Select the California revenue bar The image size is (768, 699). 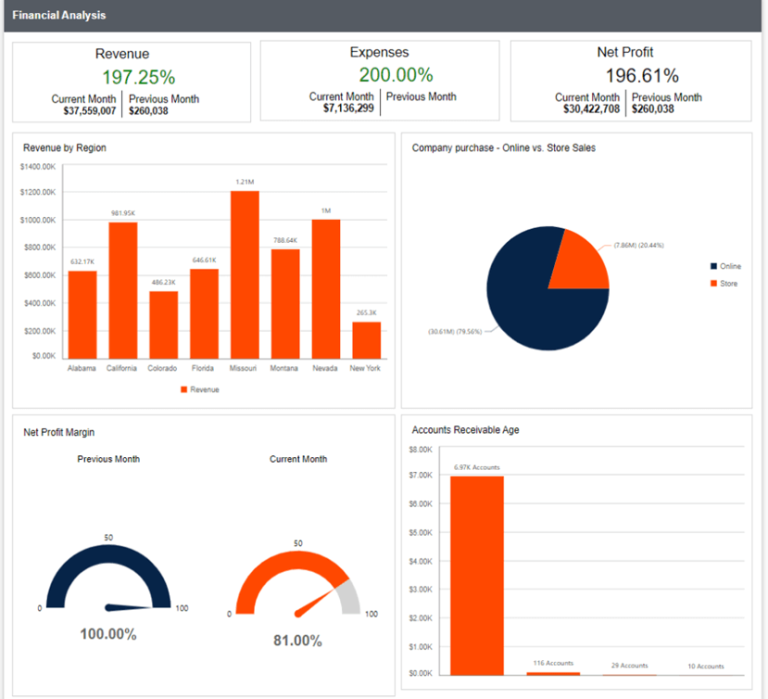(123, 290)
